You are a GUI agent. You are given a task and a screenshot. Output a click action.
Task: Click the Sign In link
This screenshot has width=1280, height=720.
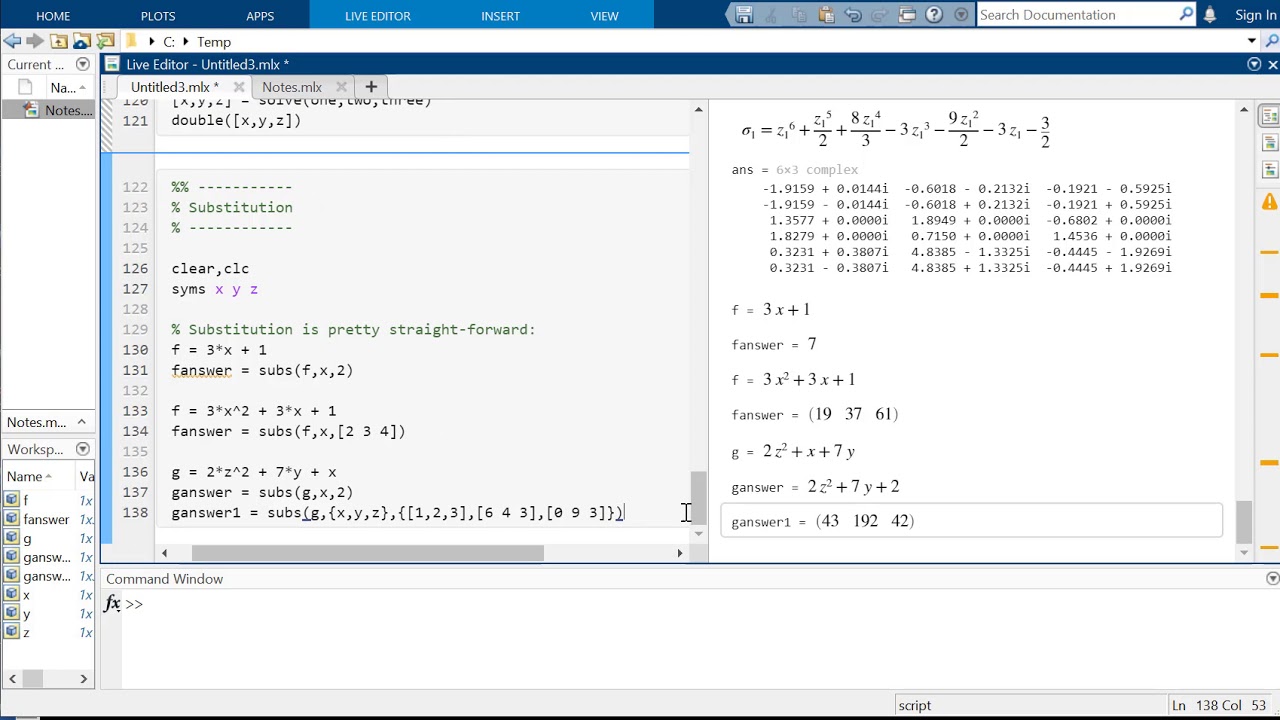tap(1256, 15)
